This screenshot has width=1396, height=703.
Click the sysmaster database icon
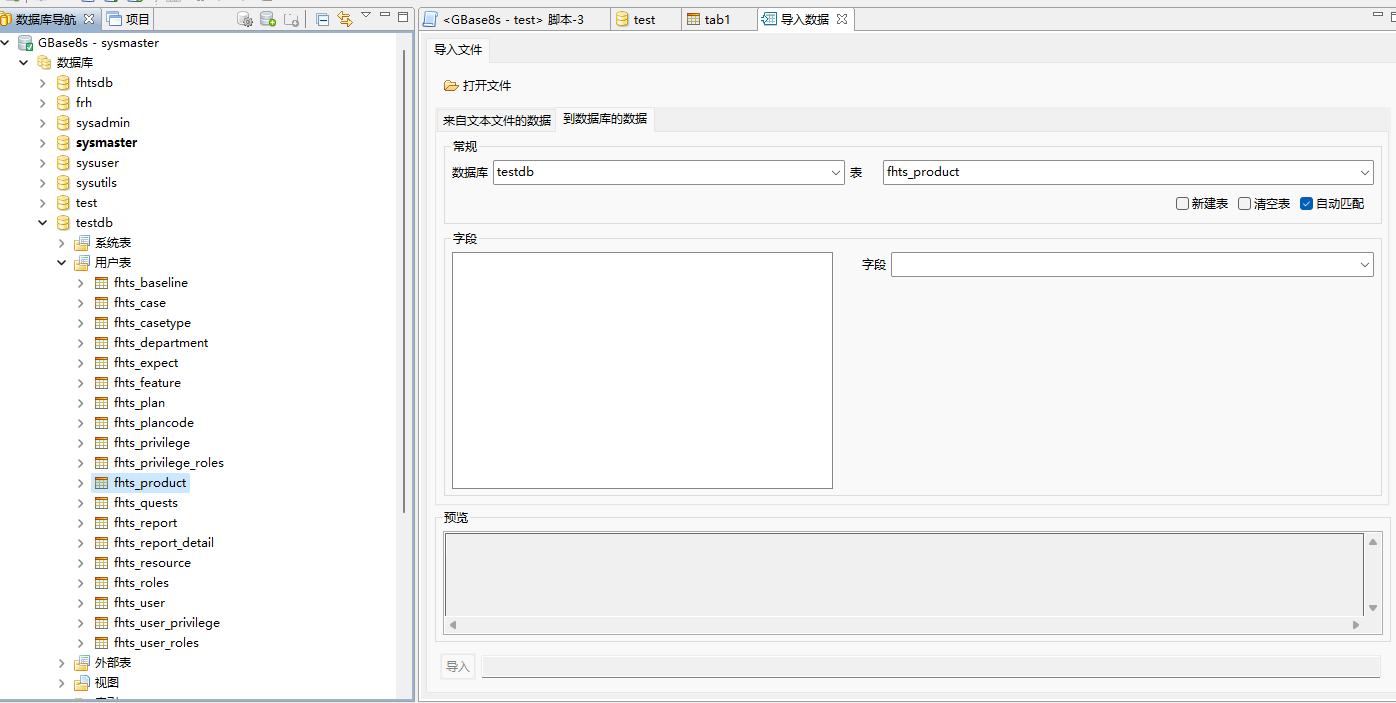[x=63, y=143]
